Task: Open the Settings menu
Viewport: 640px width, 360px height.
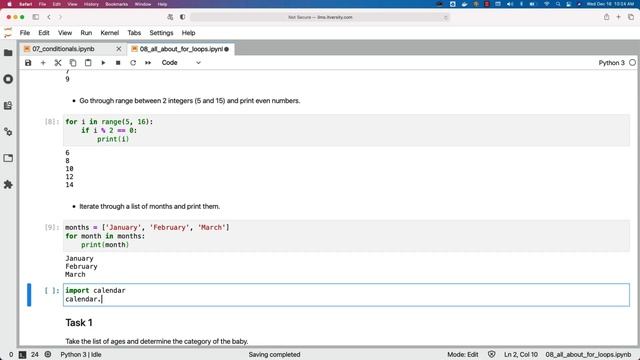Action: click(x=161, y=33)
